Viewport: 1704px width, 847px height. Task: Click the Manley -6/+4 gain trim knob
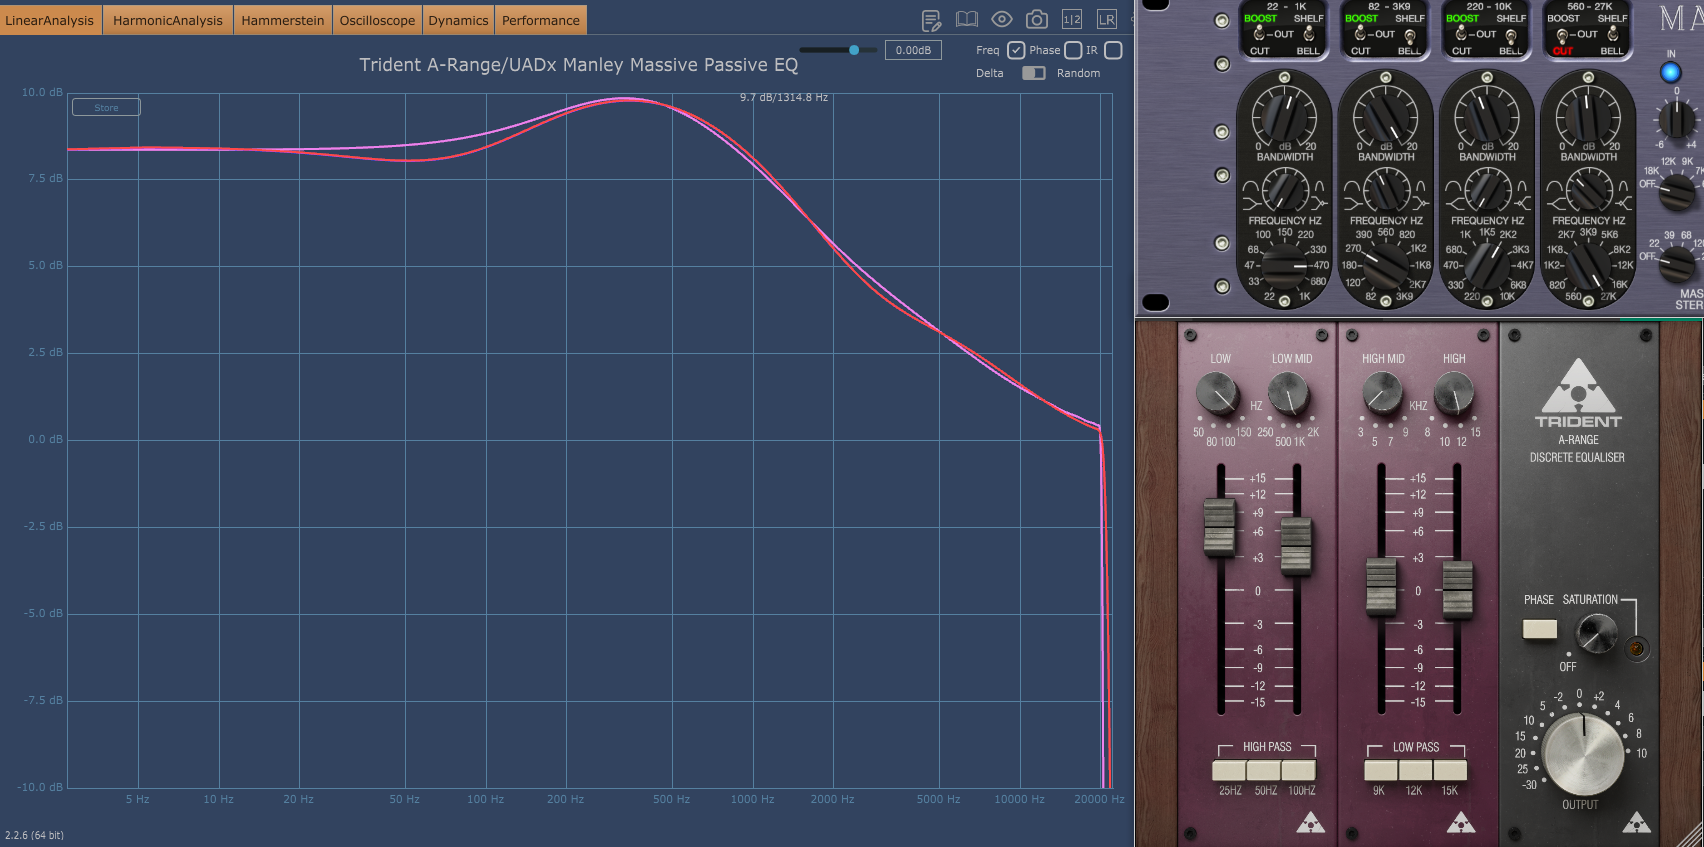pos(1677,120)
